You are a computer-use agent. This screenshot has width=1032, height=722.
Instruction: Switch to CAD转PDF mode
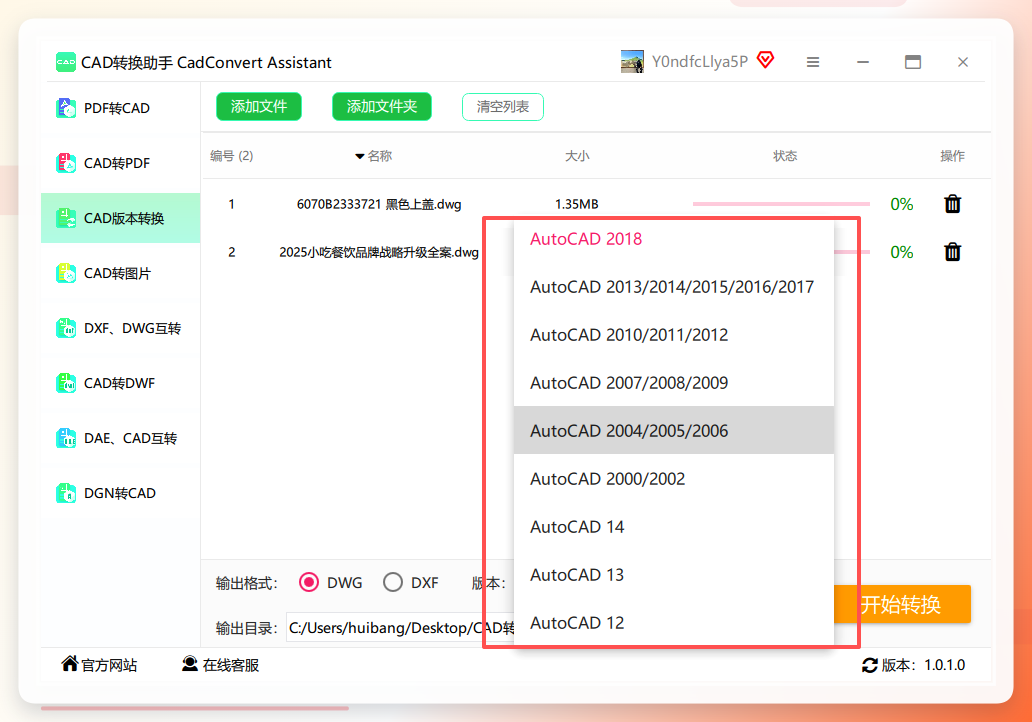(120, 163)
